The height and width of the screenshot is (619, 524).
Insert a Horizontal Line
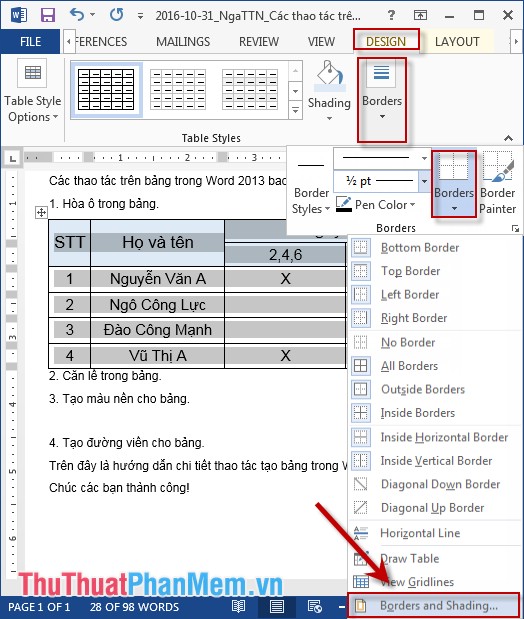tap(435, 533)
